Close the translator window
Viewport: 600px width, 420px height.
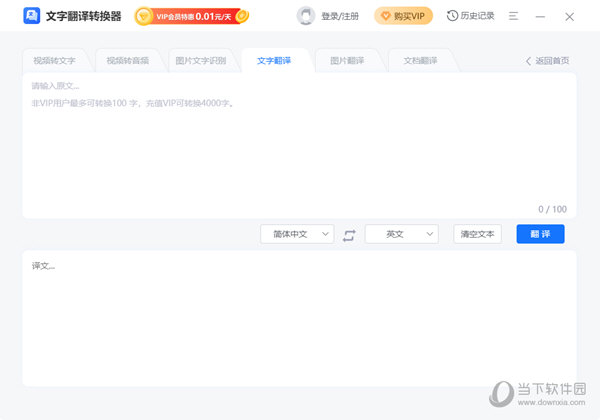coord(569,16)
